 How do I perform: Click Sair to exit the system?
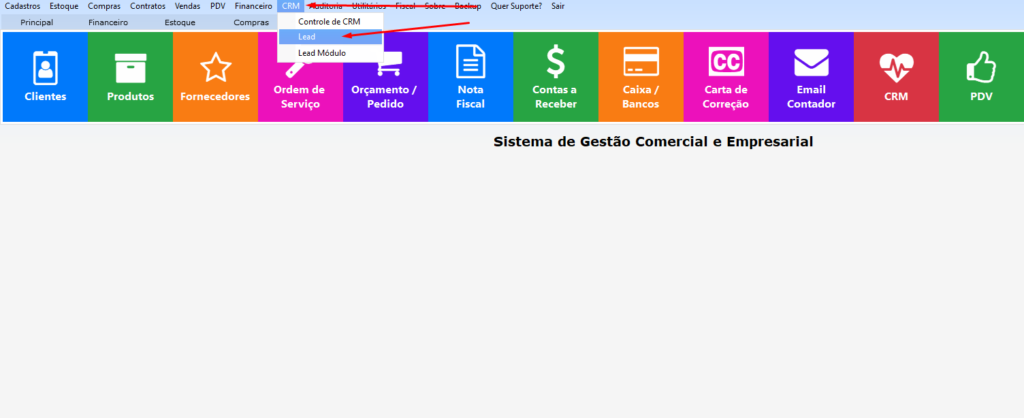point(558,6)
